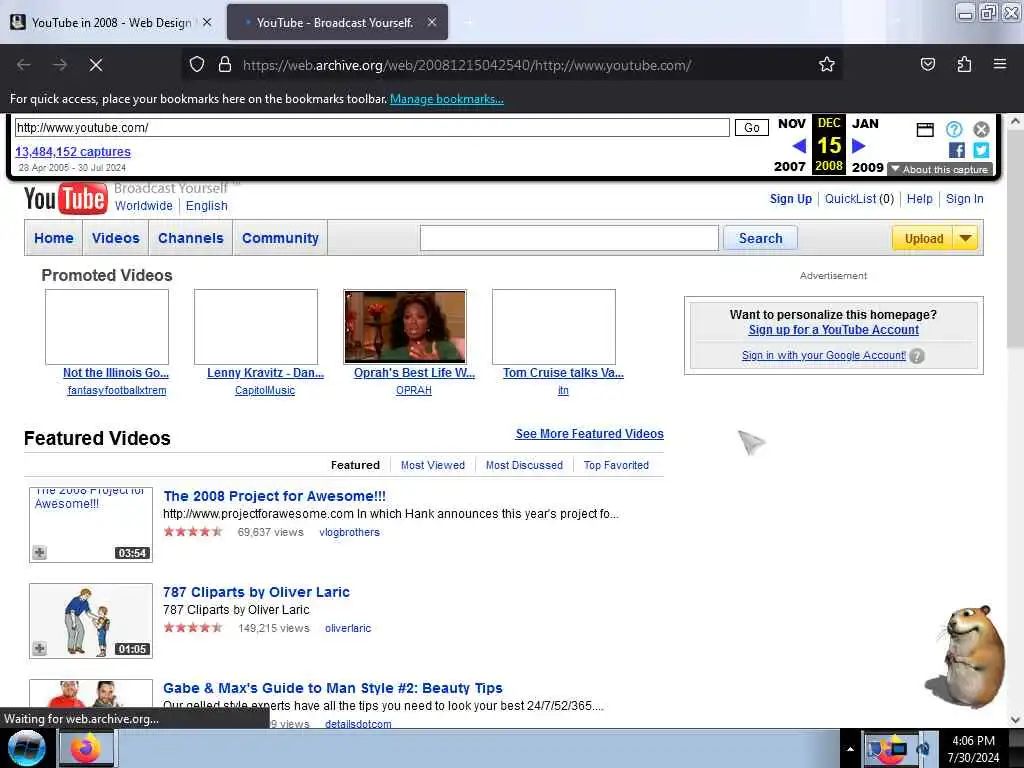
Task: Open the Worldwide location link
Action: 144,206
